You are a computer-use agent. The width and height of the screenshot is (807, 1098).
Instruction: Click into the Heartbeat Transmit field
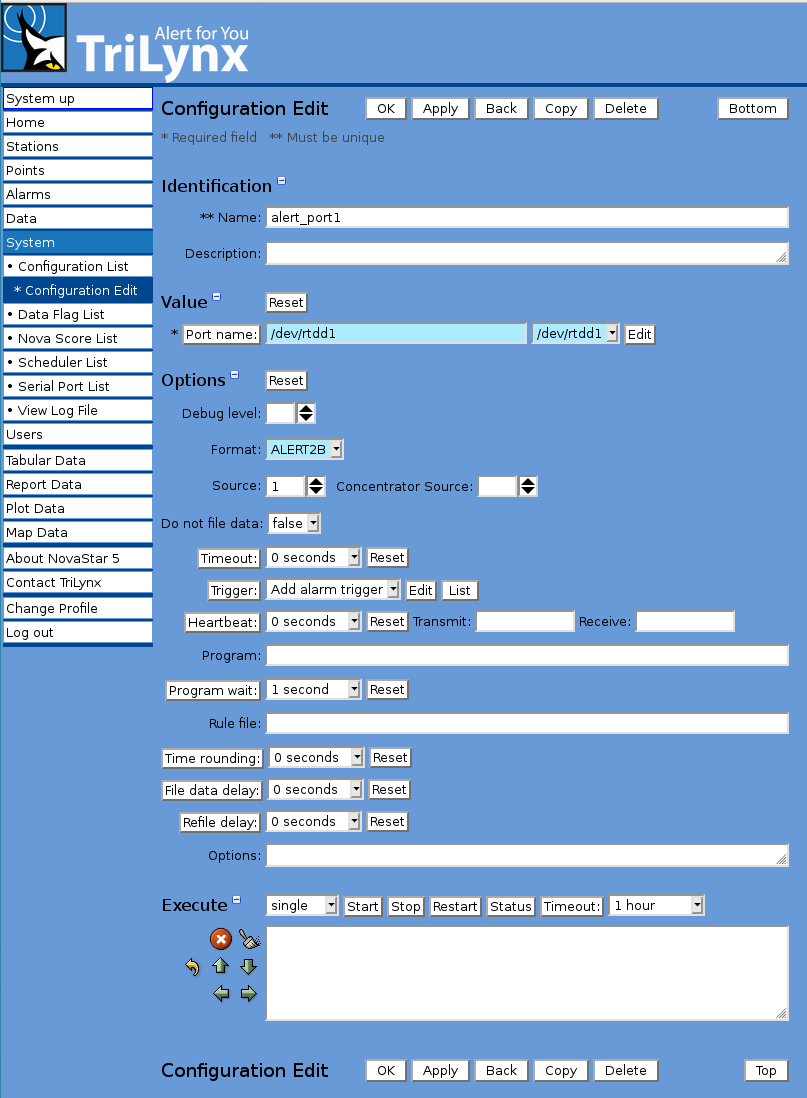[x=525, y=621]
